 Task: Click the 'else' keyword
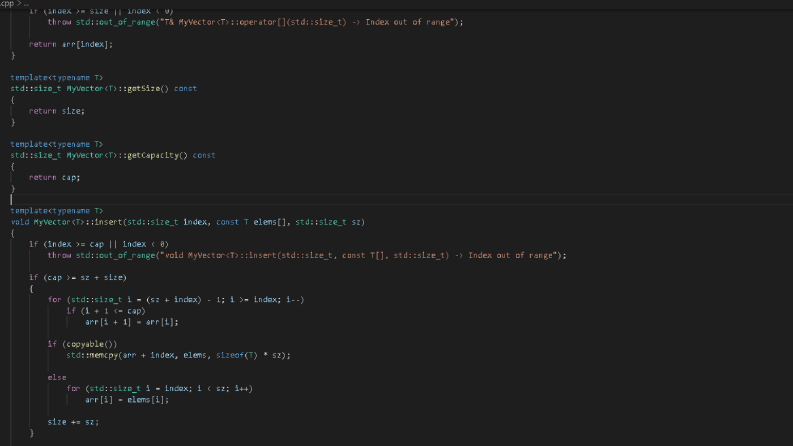tap(57, 378)
